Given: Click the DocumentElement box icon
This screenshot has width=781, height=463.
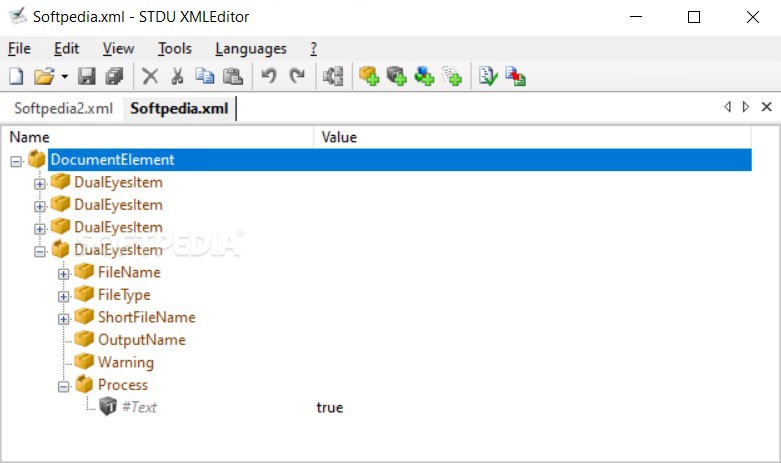Looking at the screenshot, I should click(x=36, y=159).
